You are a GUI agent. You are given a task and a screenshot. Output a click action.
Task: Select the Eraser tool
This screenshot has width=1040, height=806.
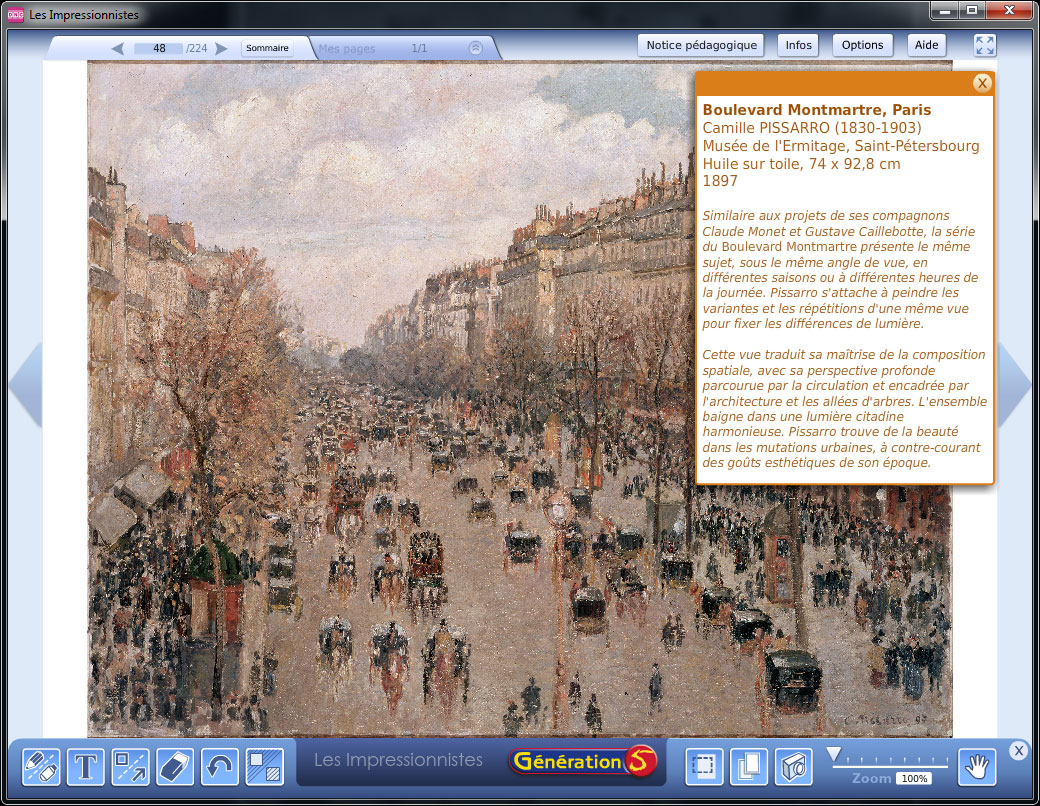point(174,767)
